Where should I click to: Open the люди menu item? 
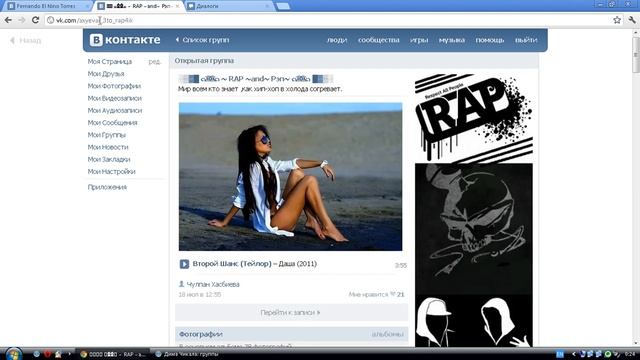(337, 40)
